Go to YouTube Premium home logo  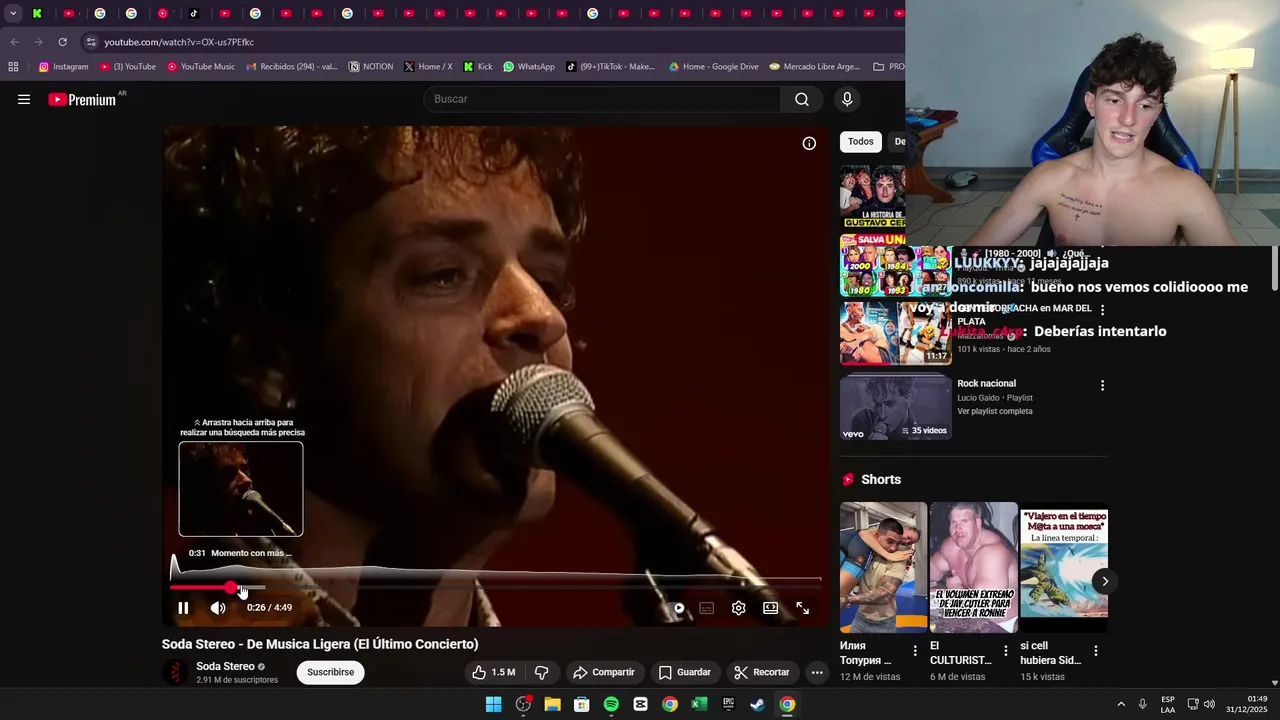point(82,99)
